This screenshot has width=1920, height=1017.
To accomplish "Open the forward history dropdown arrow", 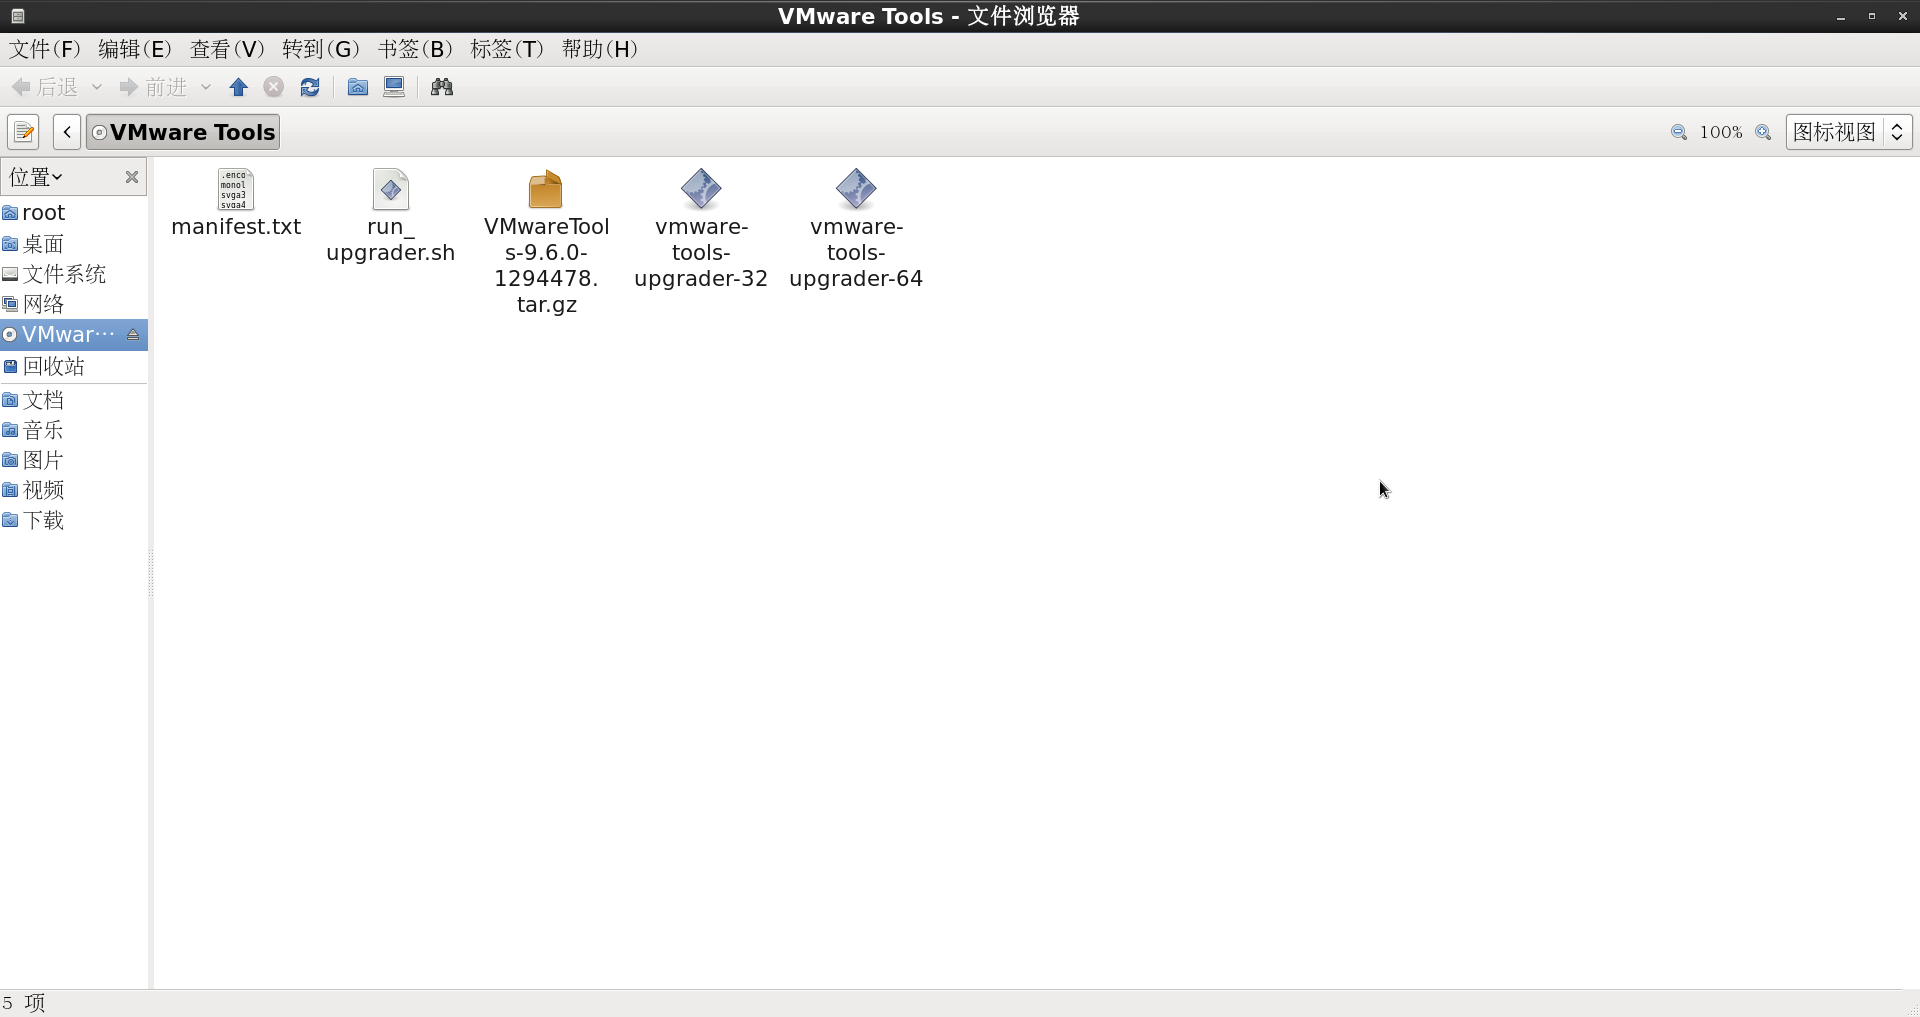I will coord(206,88).
